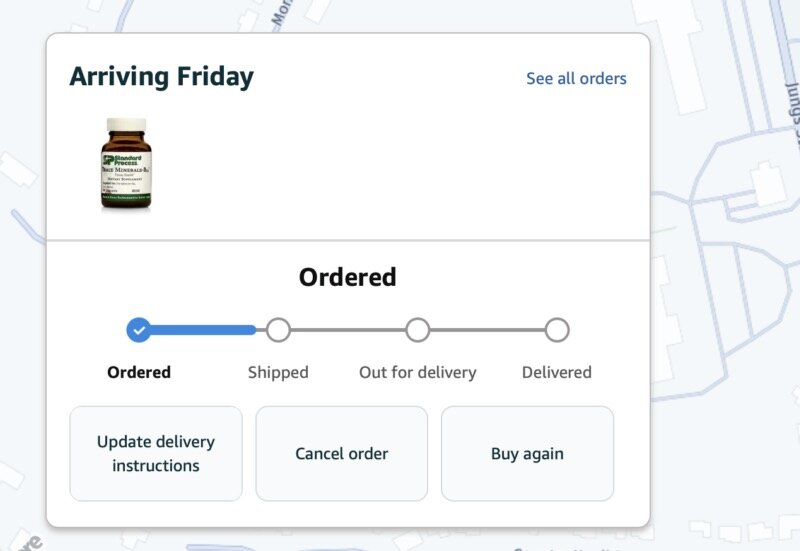Click the blue filled progress bar segment
Viewport: 800px width, 551px height.
click(203, 330)
